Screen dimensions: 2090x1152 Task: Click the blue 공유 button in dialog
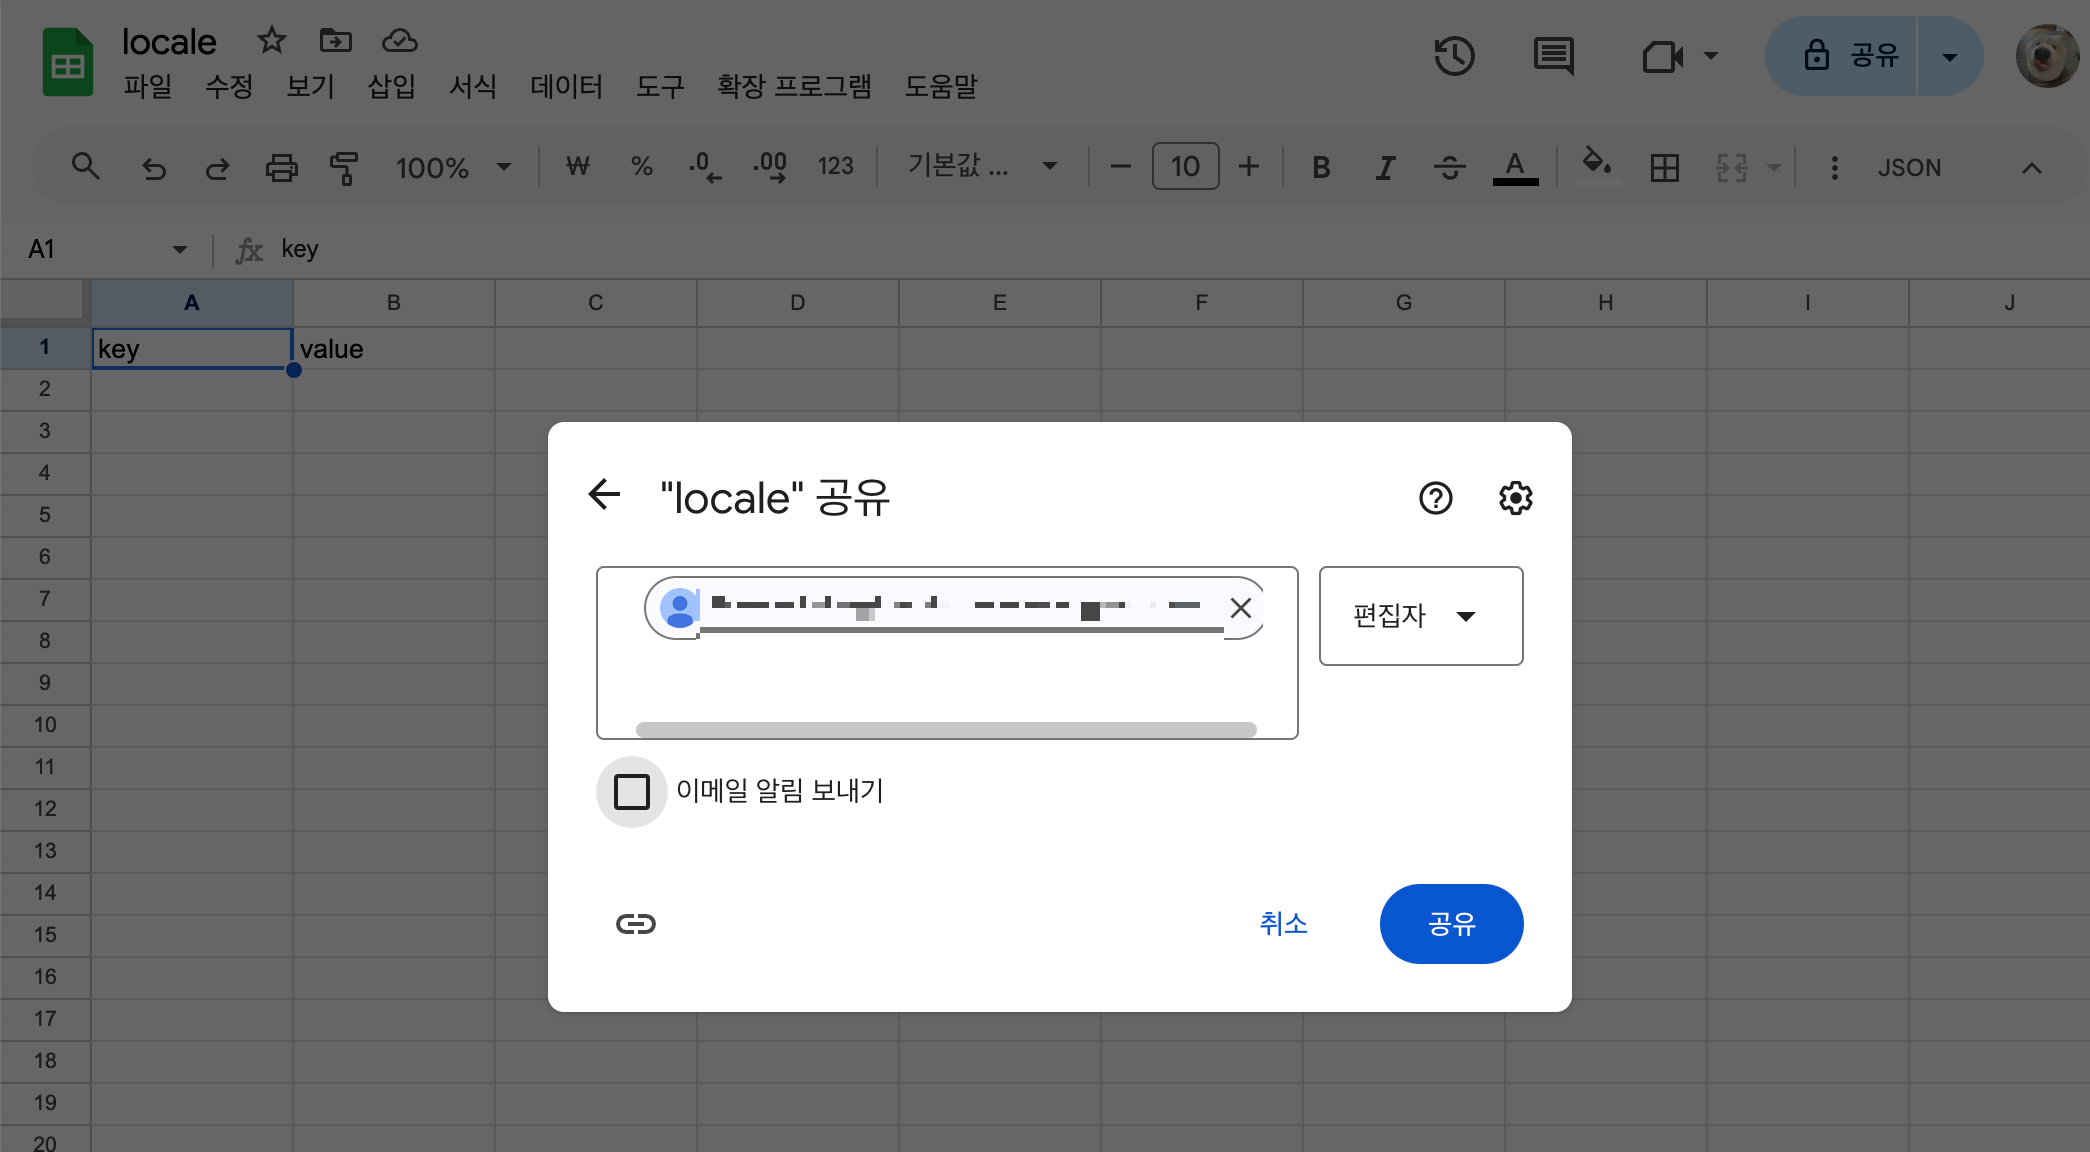tap(1451, 924)
